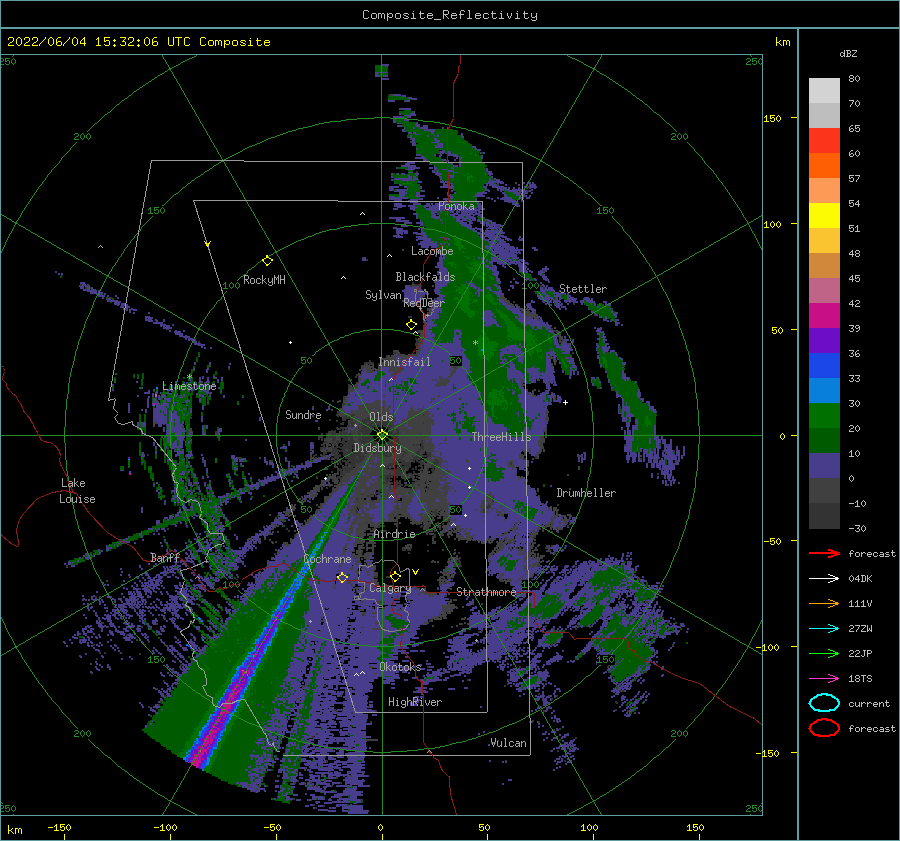Image resolution: width=900 pixels, height=841 pixels.
Task: Click the dBZ legend heading
Action: point(848,53)
